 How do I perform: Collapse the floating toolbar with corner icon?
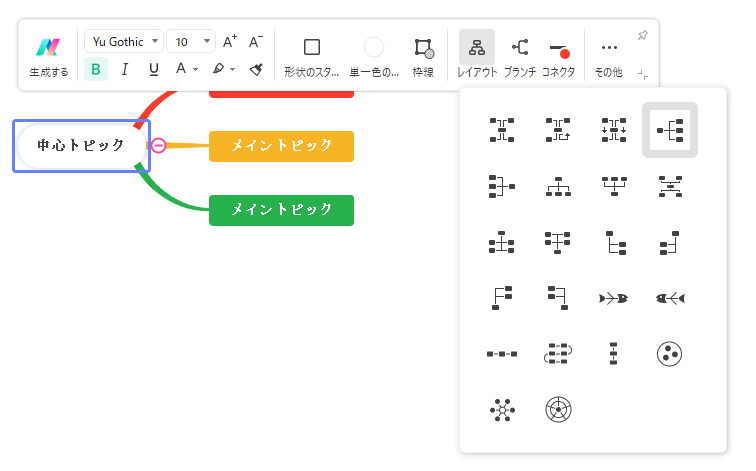point(643,74)
